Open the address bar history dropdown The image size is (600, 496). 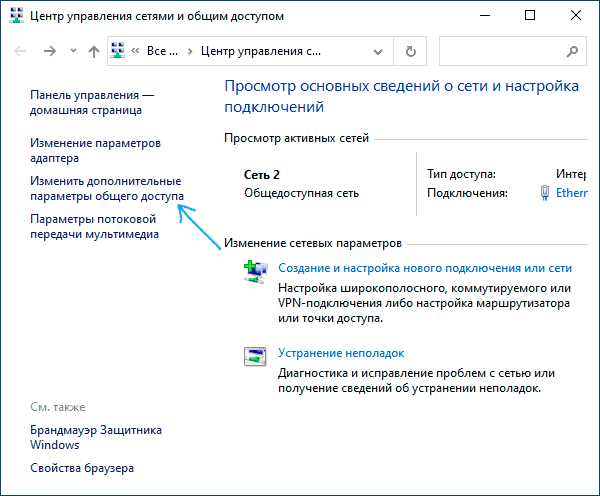378,51
